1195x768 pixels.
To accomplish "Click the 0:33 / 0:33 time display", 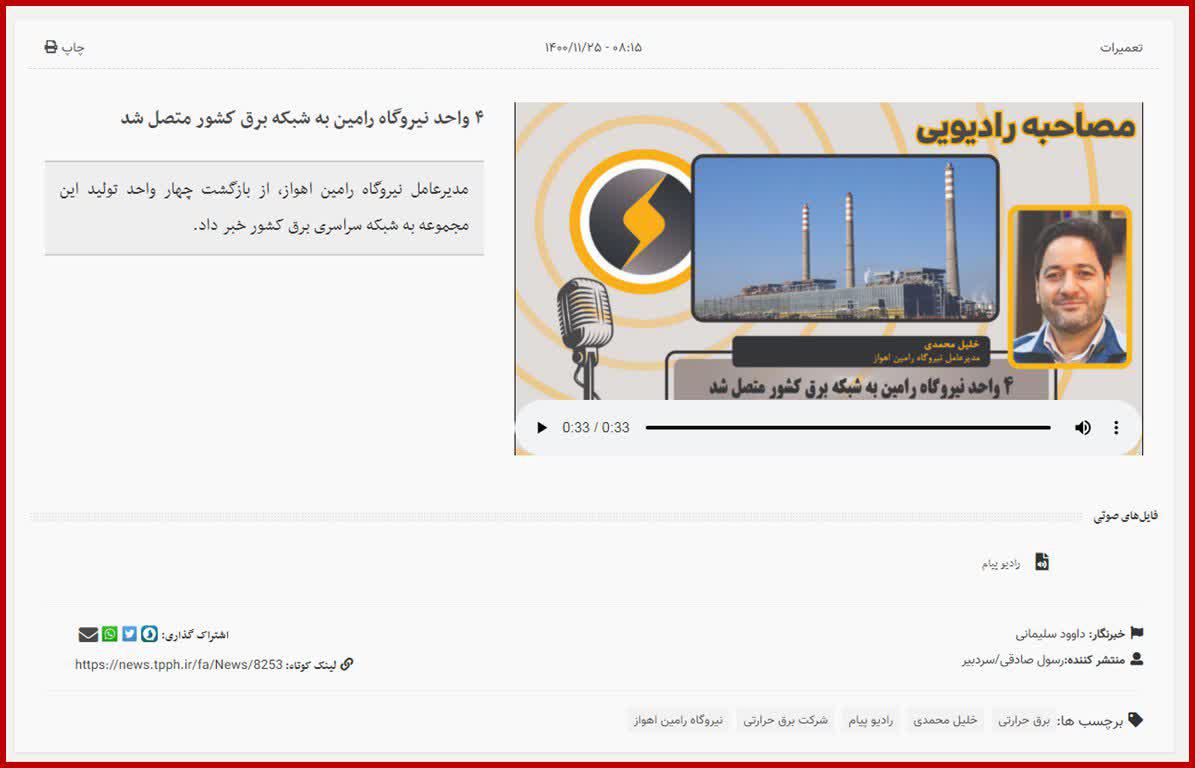I will click(596, 427).
